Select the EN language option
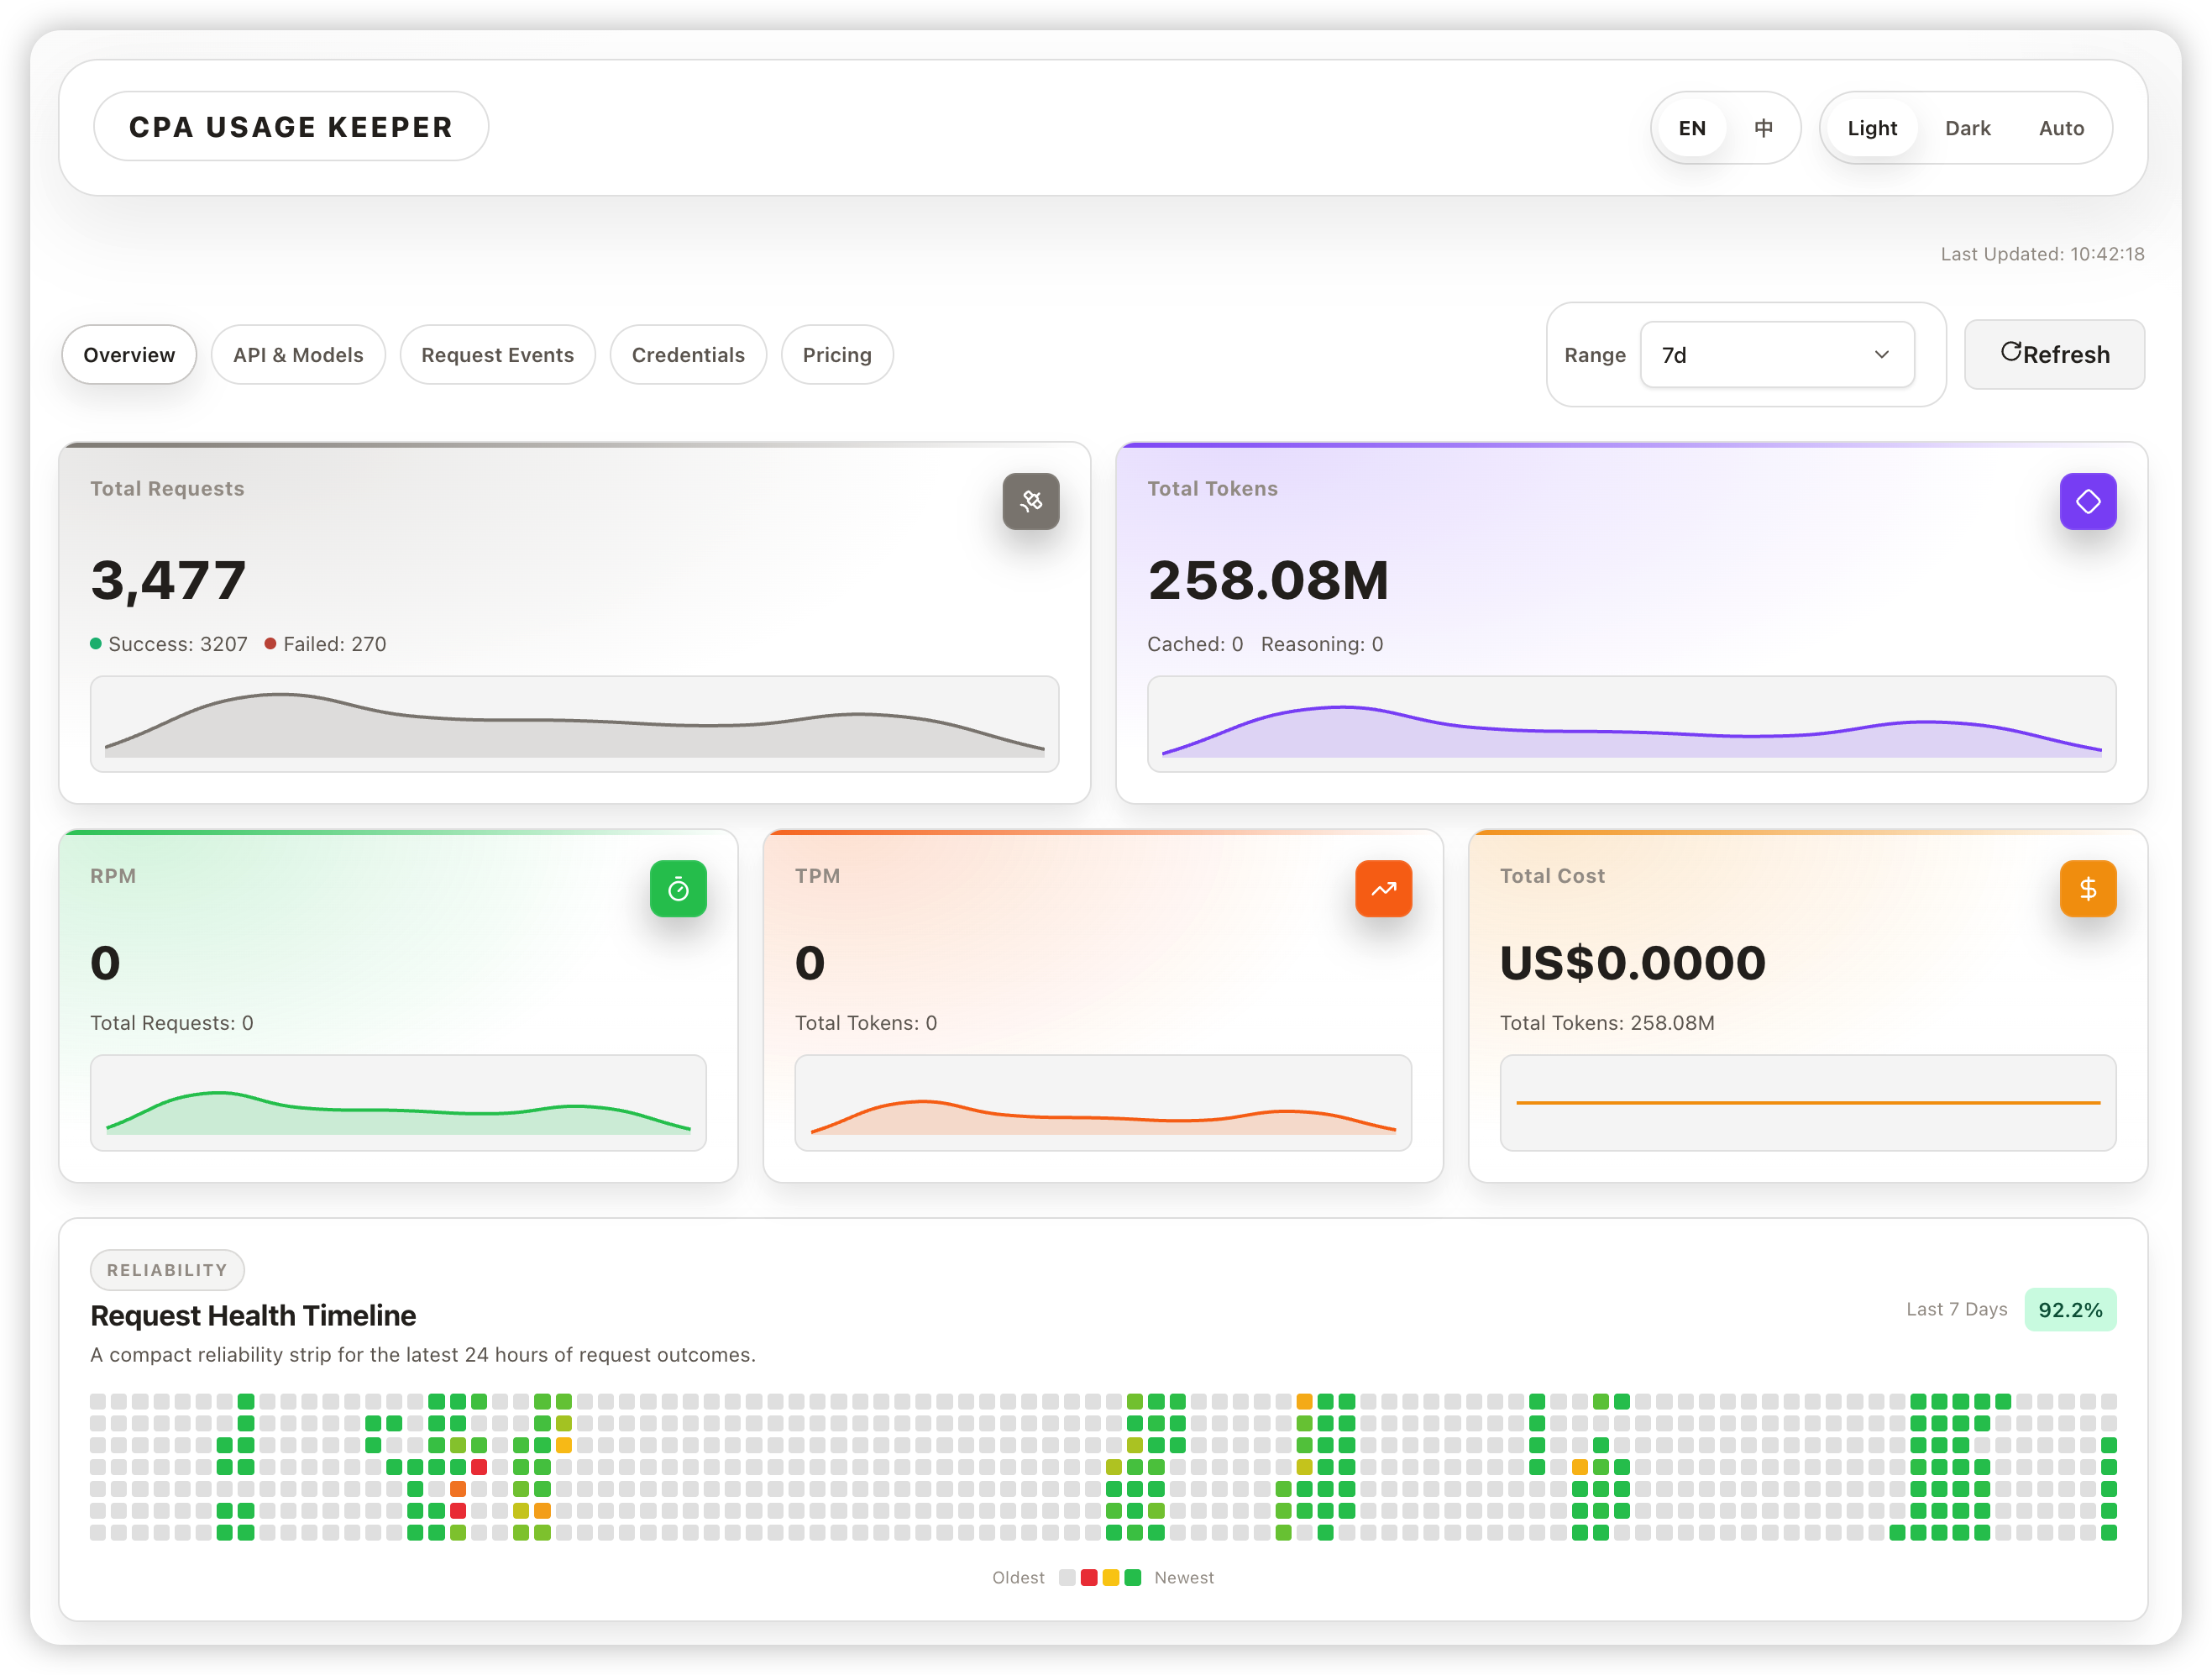2212x1675 pixels. pos(1692,128)
